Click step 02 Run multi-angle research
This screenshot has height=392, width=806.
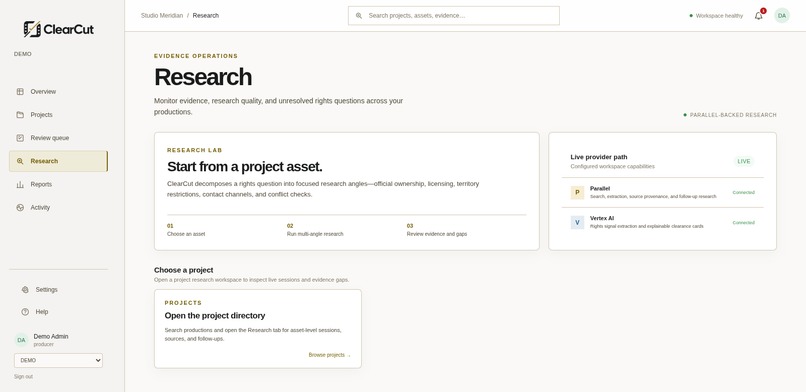(315, 230)
